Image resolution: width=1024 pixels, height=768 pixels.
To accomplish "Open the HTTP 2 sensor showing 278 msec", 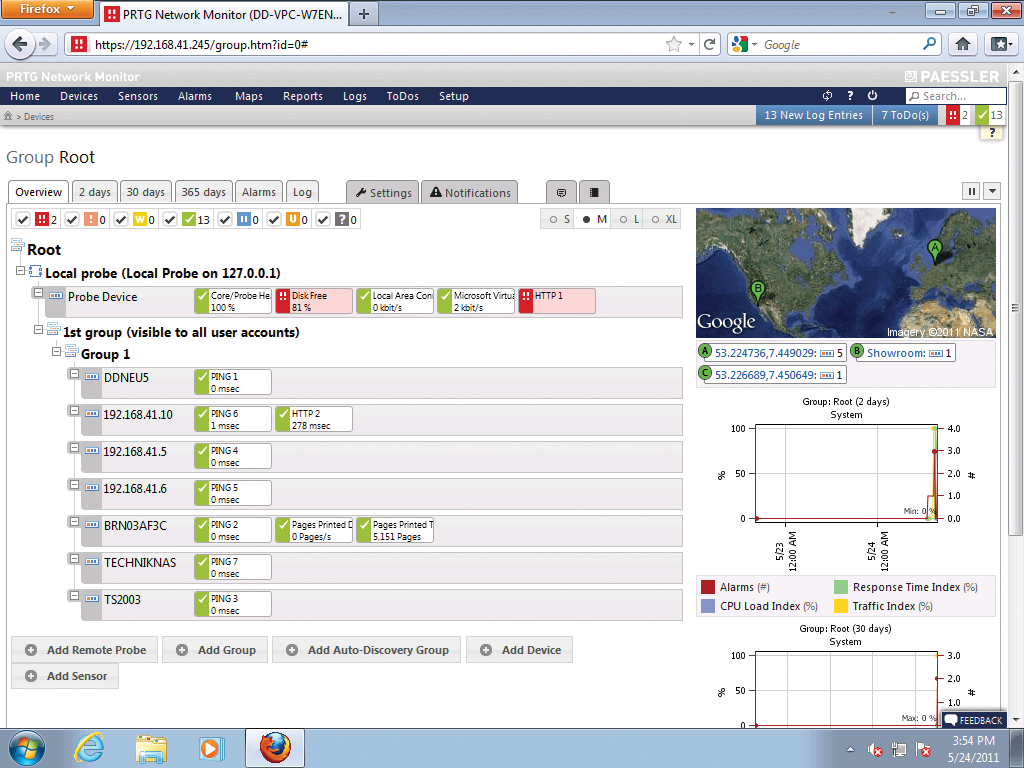I will coord(314,419).
